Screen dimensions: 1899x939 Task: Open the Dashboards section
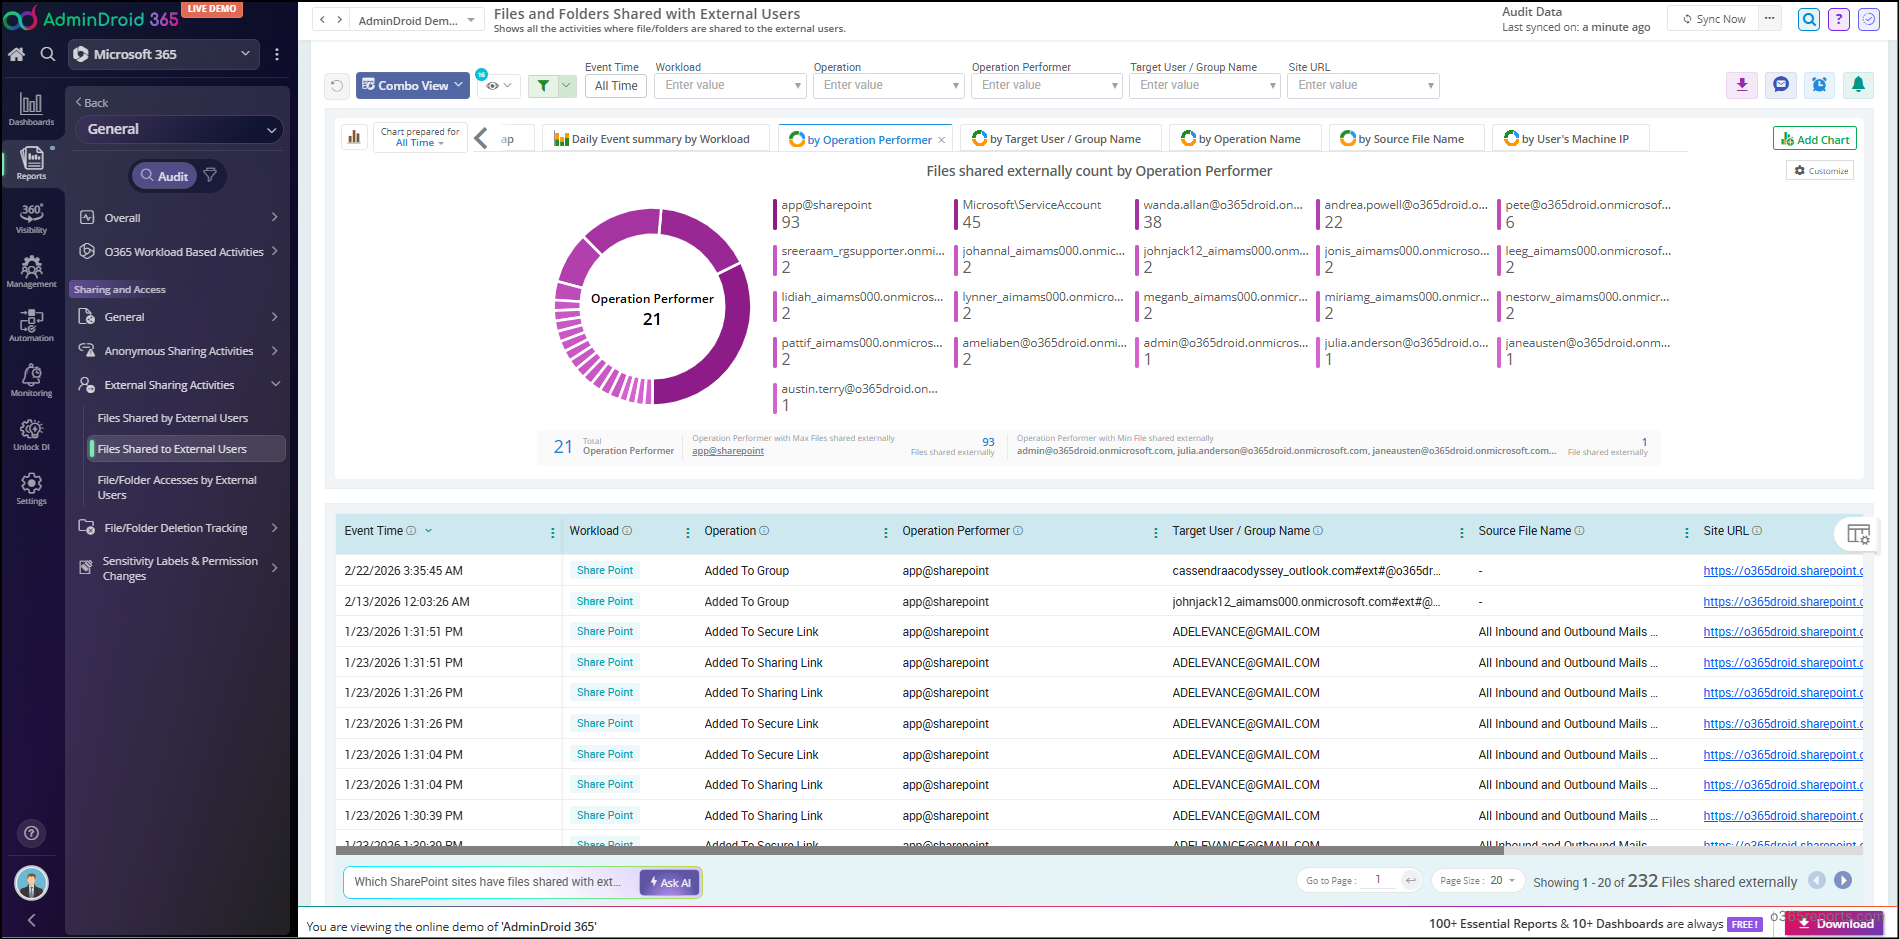tap(31, 109)
